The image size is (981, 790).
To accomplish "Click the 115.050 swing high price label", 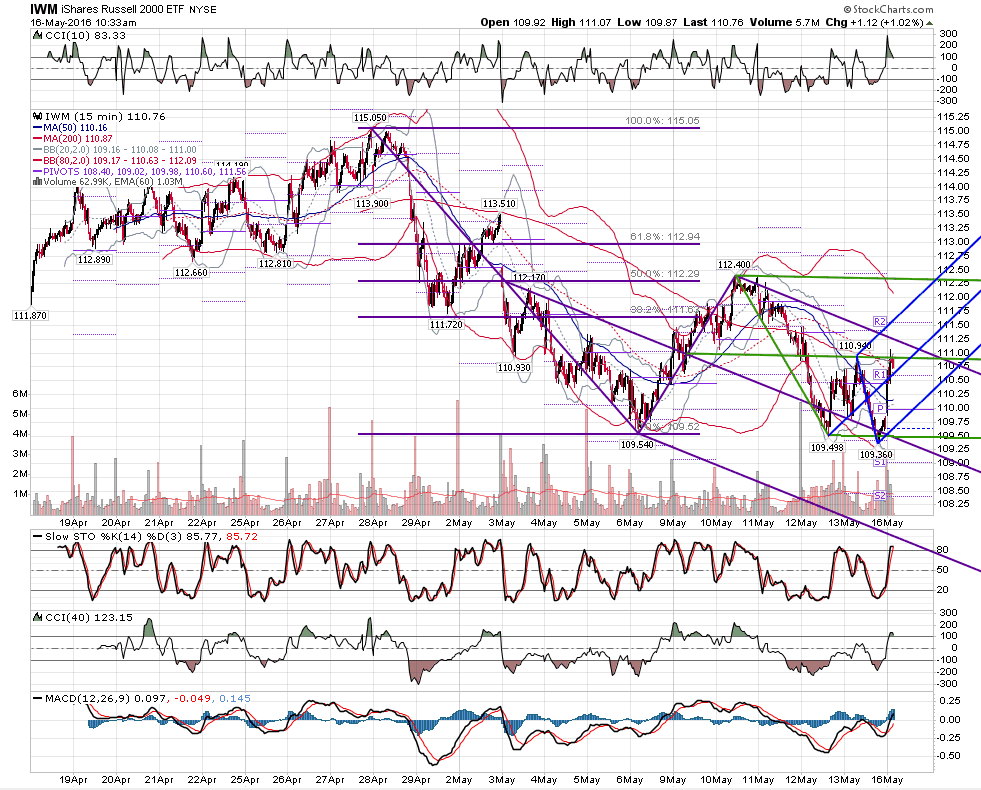I will 370,118.
